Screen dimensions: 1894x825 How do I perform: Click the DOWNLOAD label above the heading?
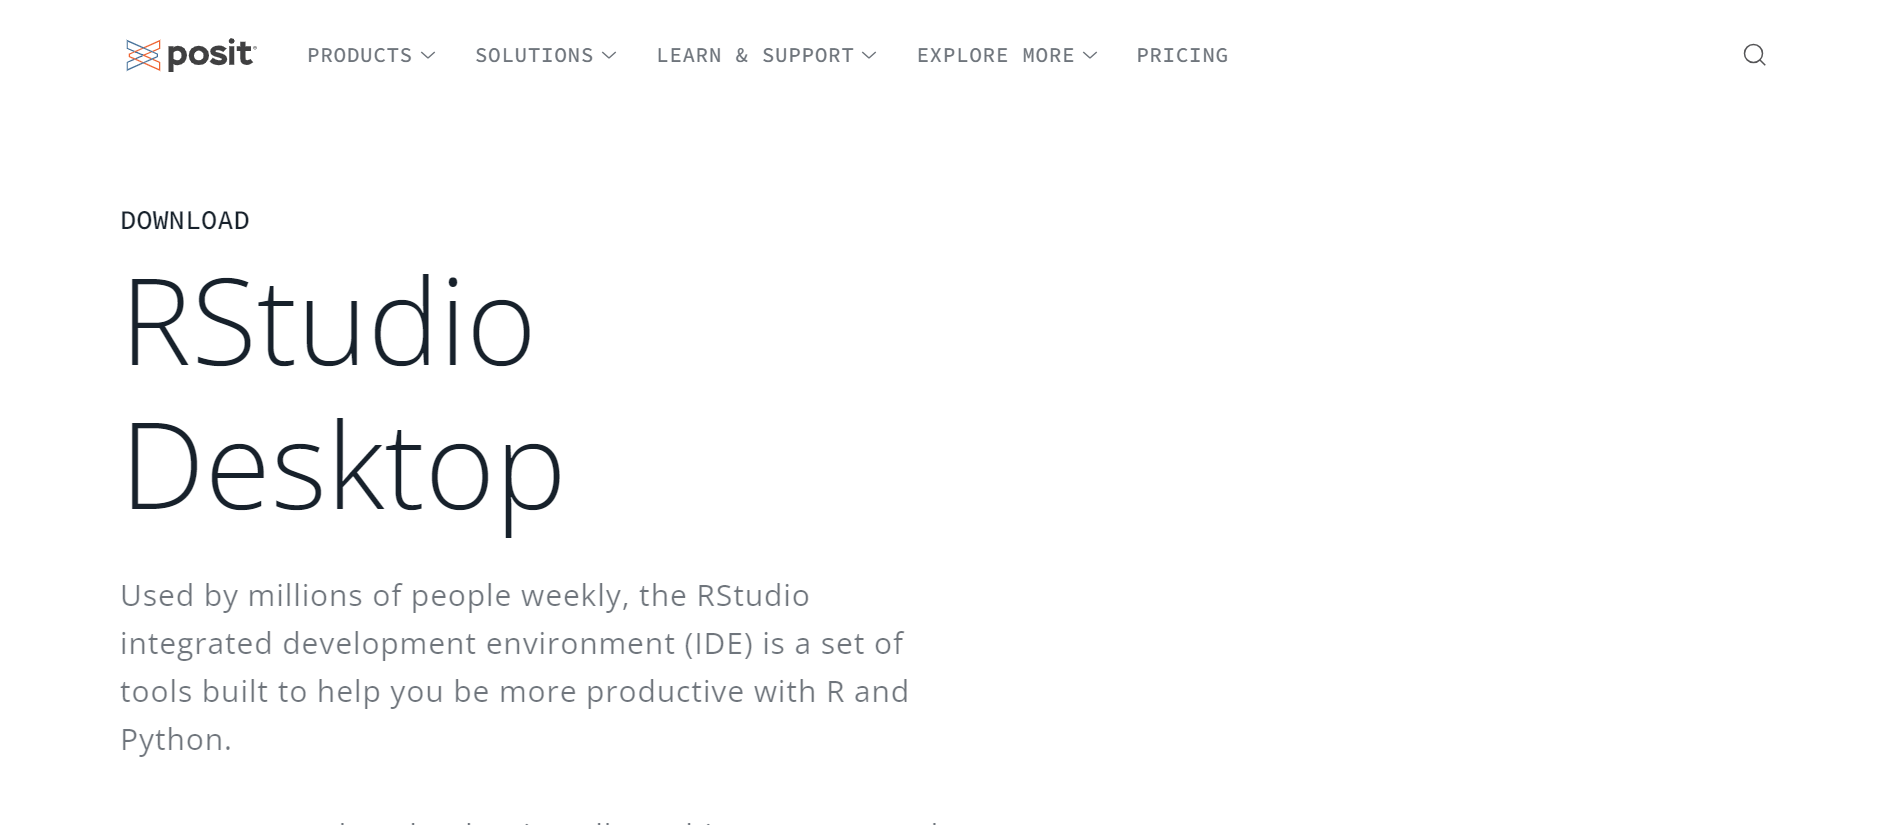[x=185, y=220]
